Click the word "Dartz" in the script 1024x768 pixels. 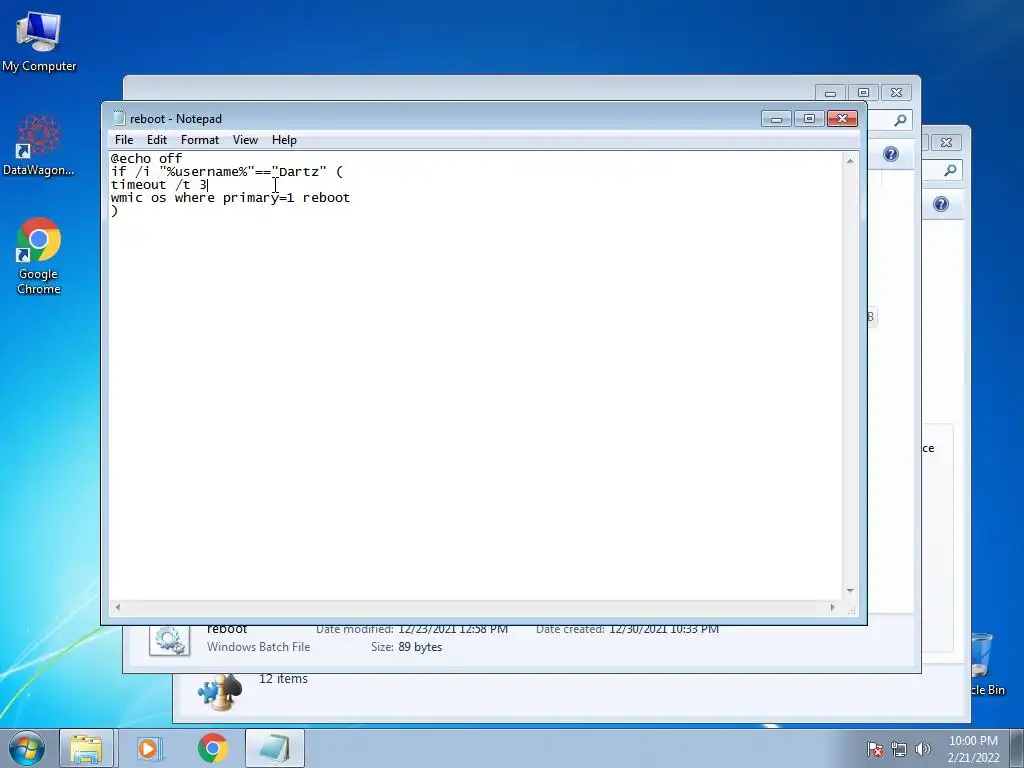[x=298, y=172]
